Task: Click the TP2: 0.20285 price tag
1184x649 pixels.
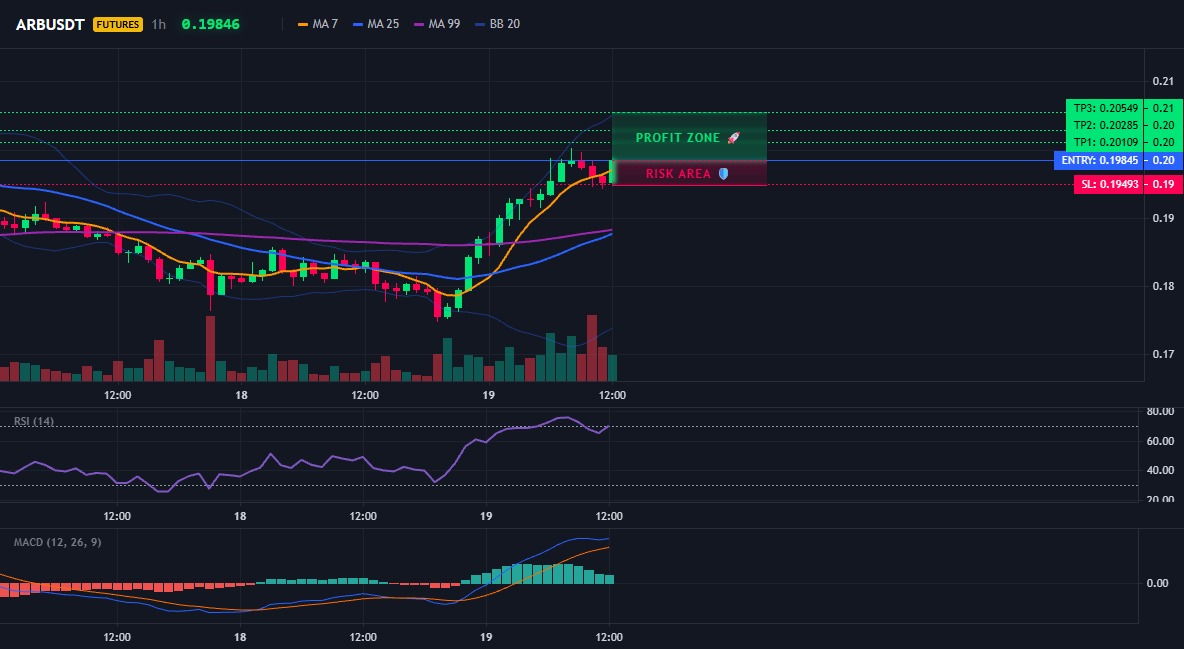Action: tap(1104, 125)
